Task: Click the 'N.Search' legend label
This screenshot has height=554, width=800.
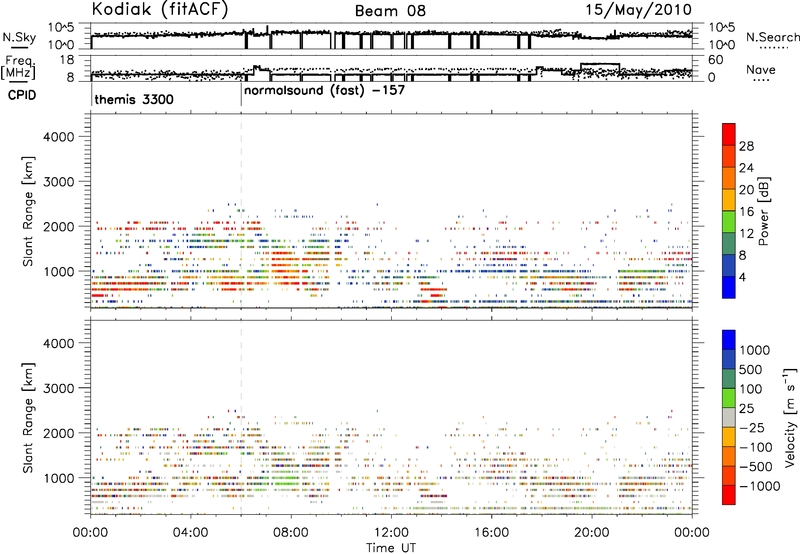Action: click(772, 37)
